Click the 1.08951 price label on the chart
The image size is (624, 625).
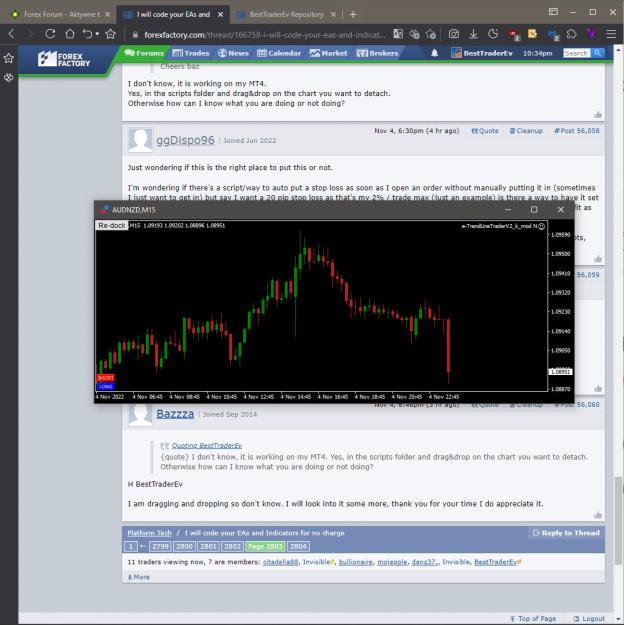click(560, 371)
